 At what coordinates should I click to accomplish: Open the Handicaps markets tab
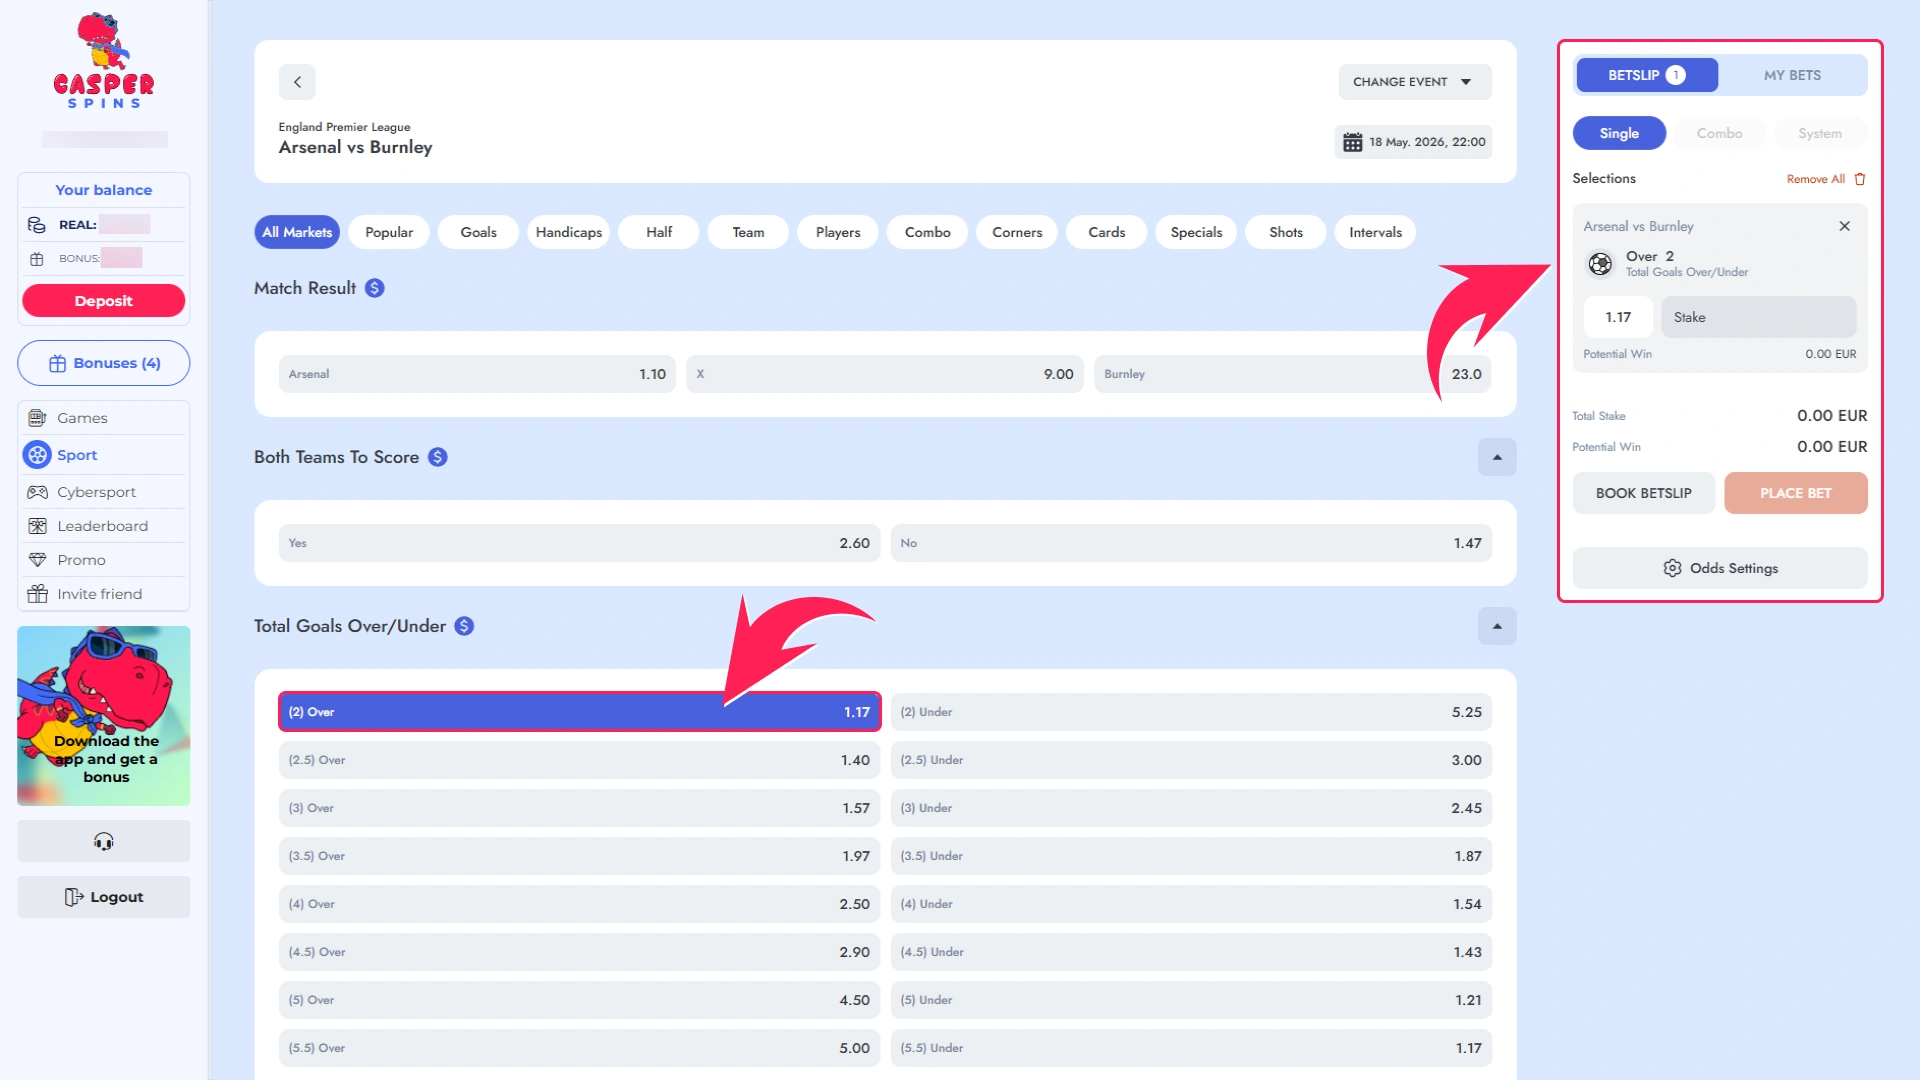point(568,232)
